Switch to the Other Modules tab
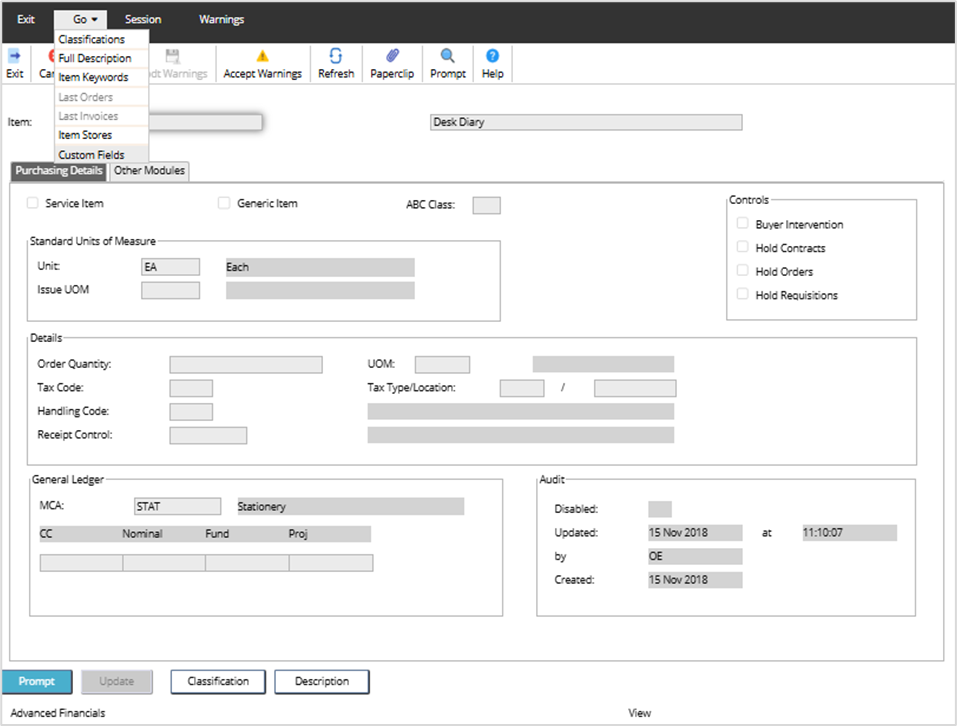This screenshot has width=957, height=726. coord(149,171)
